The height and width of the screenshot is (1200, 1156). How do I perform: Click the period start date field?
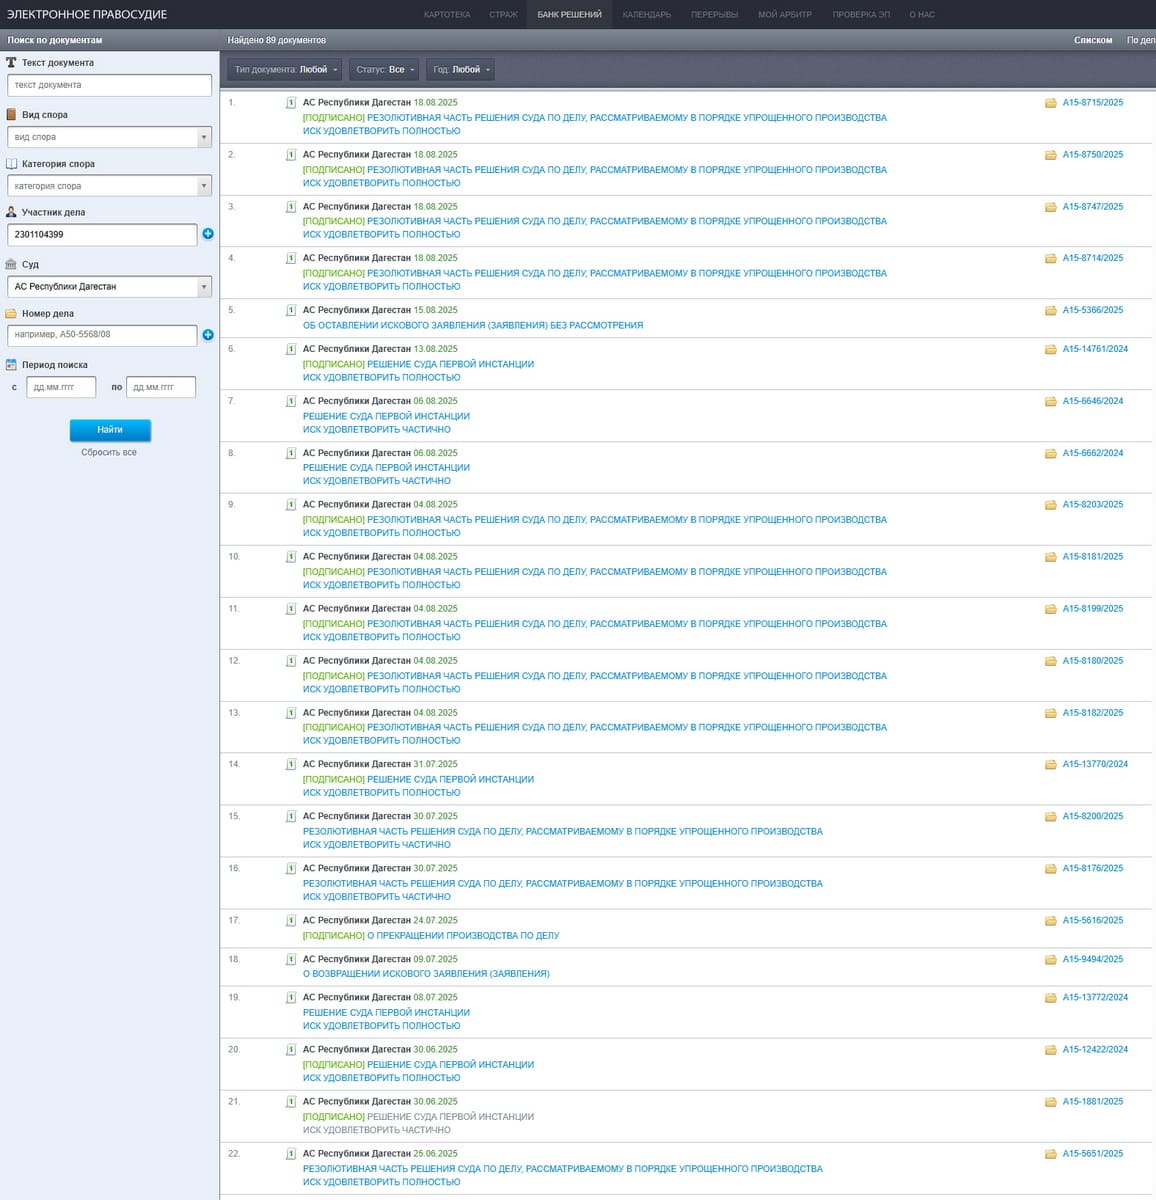(61, 387)
